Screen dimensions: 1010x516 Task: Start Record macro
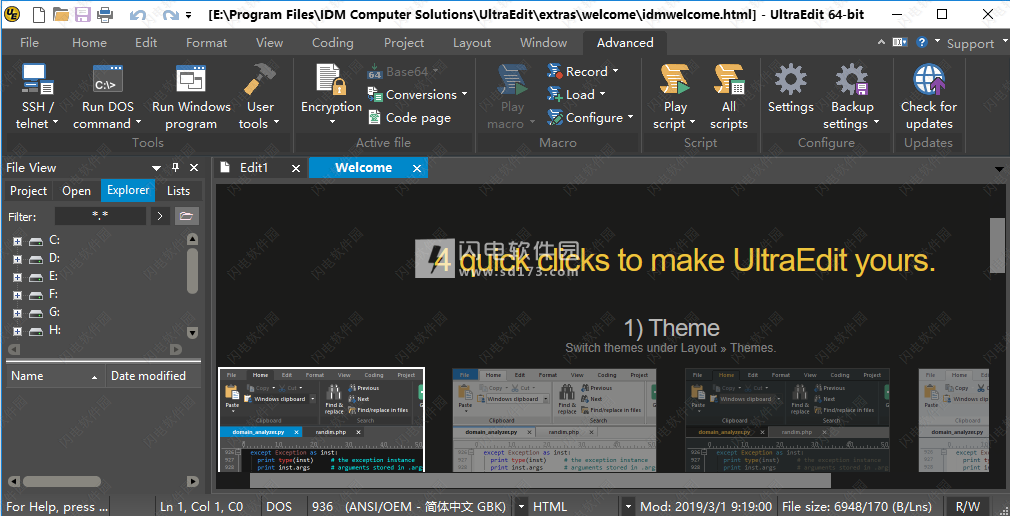582,72
